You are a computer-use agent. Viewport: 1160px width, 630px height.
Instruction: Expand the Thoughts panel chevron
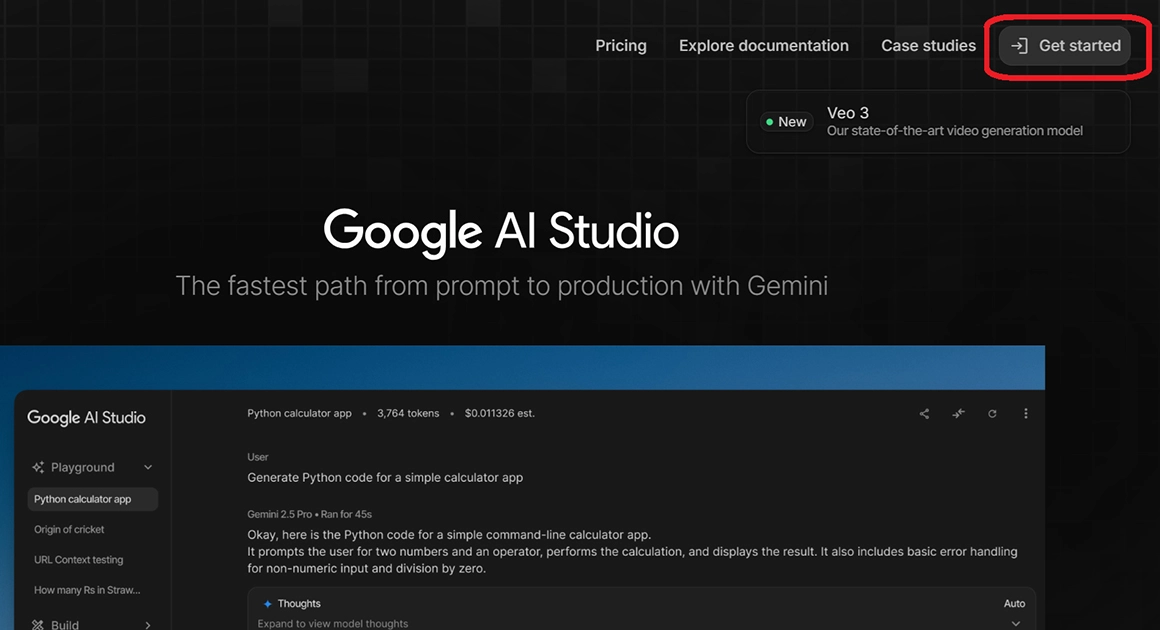[1016, 623]
